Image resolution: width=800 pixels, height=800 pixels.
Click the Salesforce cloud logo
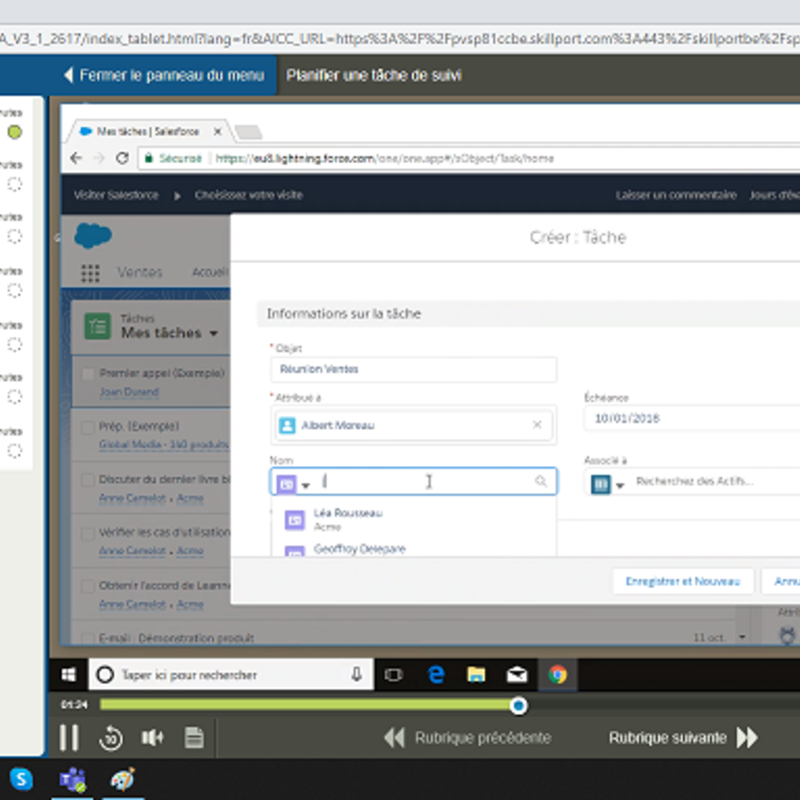pyautogui.click(x=93, y=235)
